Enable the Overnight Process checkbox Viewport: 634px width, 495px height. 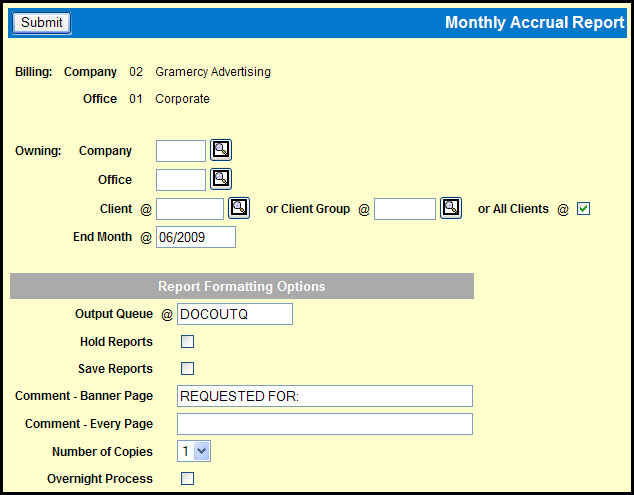187,479
